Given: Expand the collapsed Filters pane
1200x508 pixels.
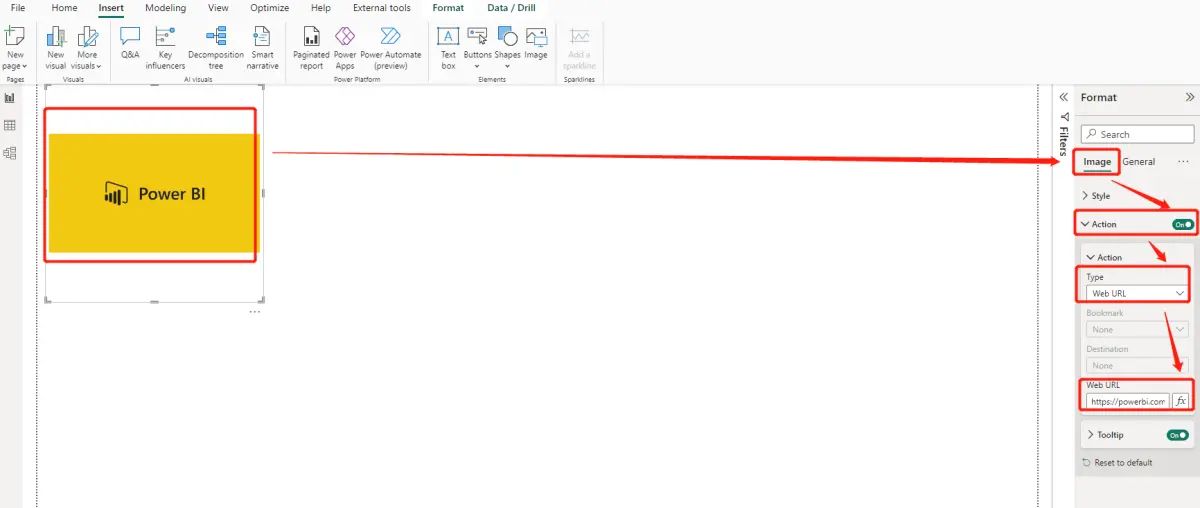Looking at the screenshot, I should 1064,97.
